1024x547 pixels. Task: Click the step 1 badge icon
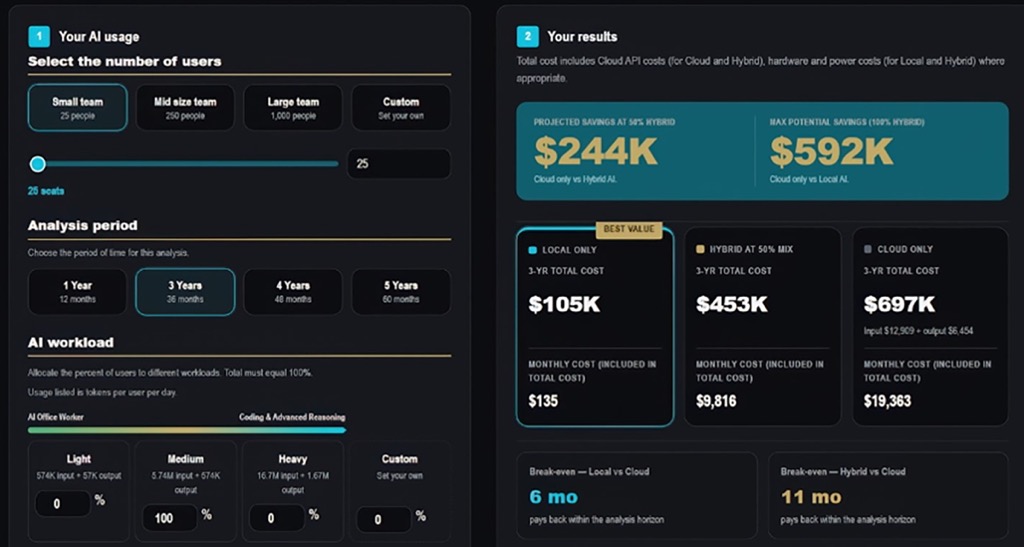click(x=39, y=37)
